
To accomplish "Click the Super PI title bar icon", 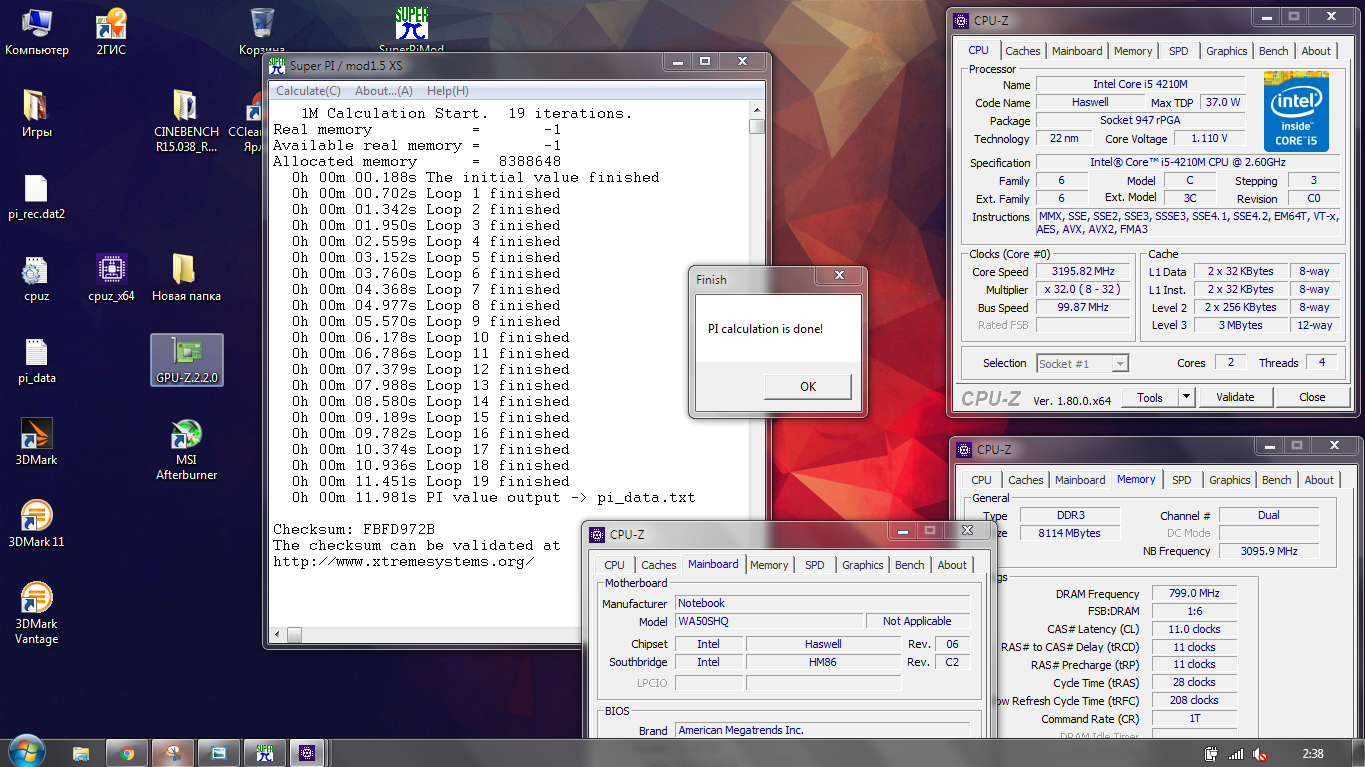I will pos(278,65).
